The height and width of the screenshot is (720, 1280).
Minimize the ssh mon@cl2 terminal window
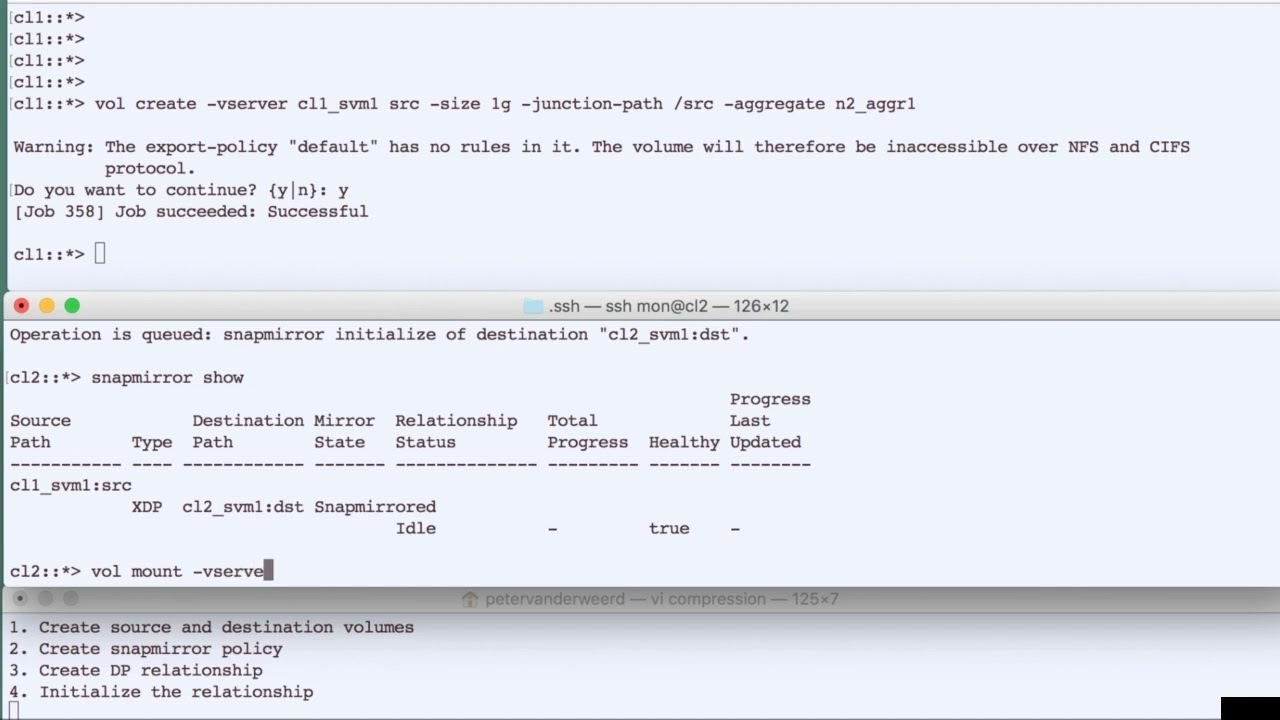[x=46, y=306]
